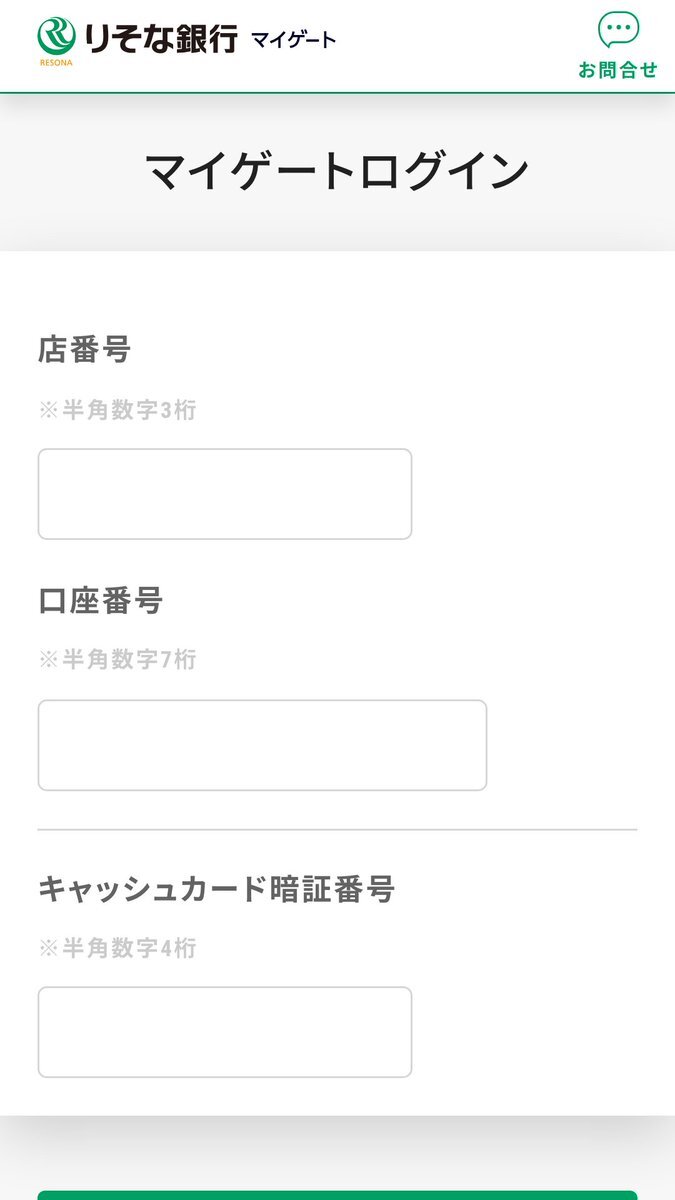Open the お問合せ chat bubble icon

coord(618,31)
